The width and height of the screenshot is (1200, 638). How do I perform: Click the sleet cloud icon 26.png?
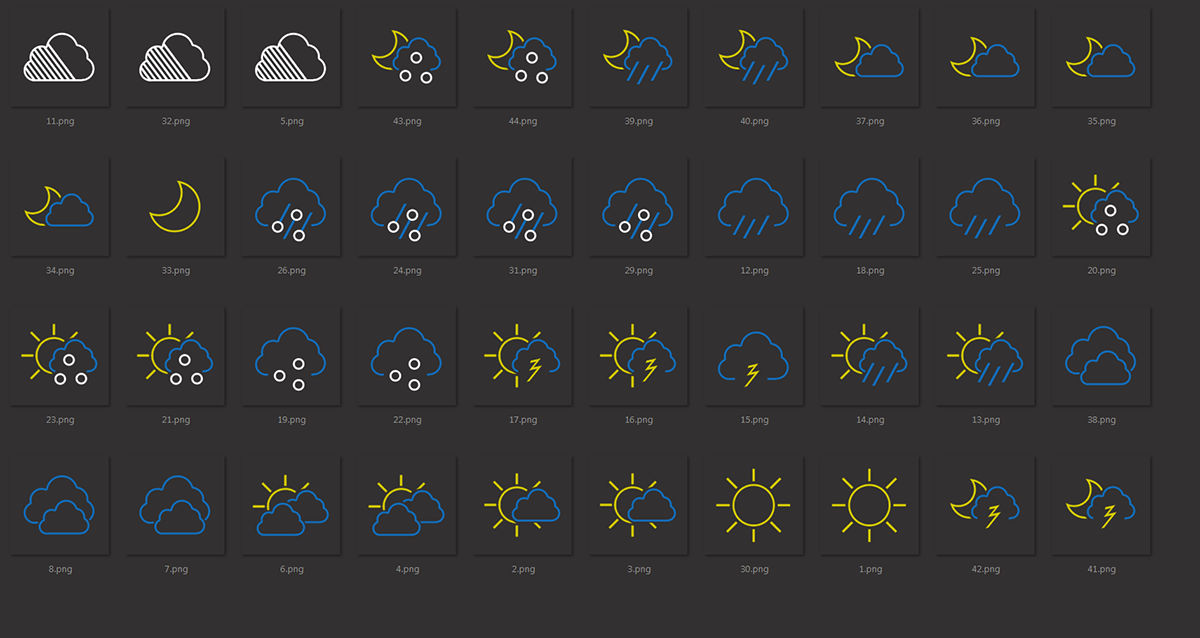click(291, 206)
